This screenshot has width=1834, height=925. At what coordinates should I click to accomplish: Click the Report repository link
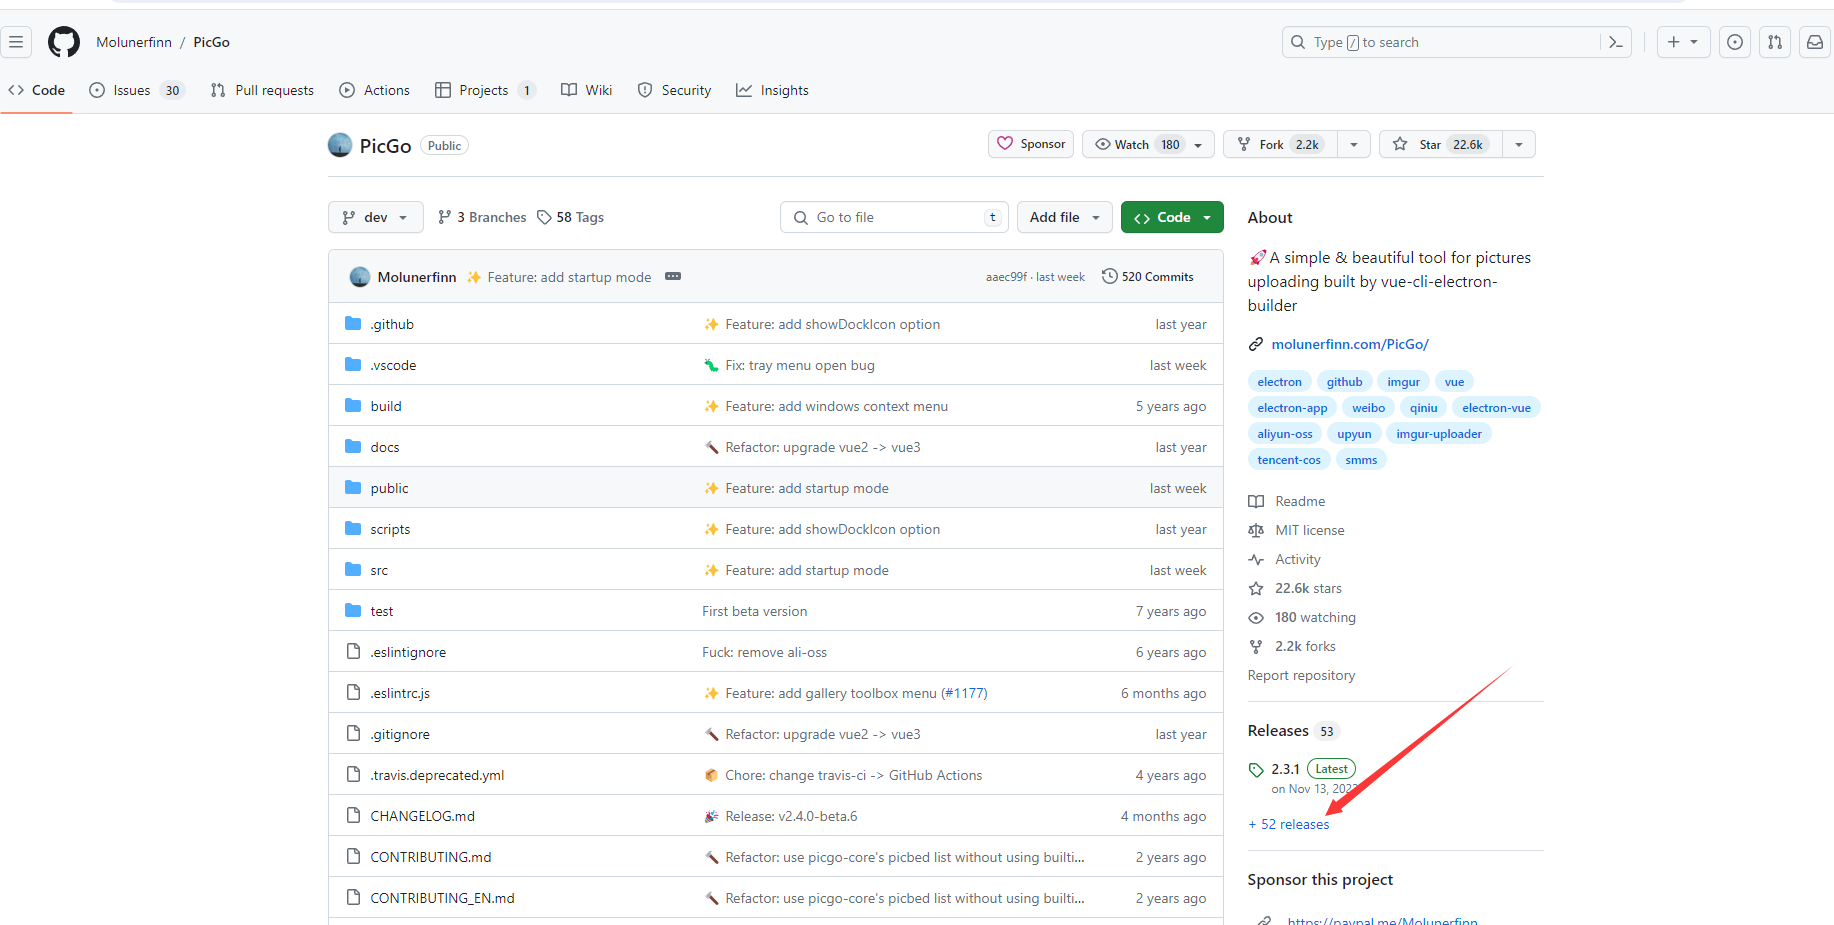coord(1301,675)
